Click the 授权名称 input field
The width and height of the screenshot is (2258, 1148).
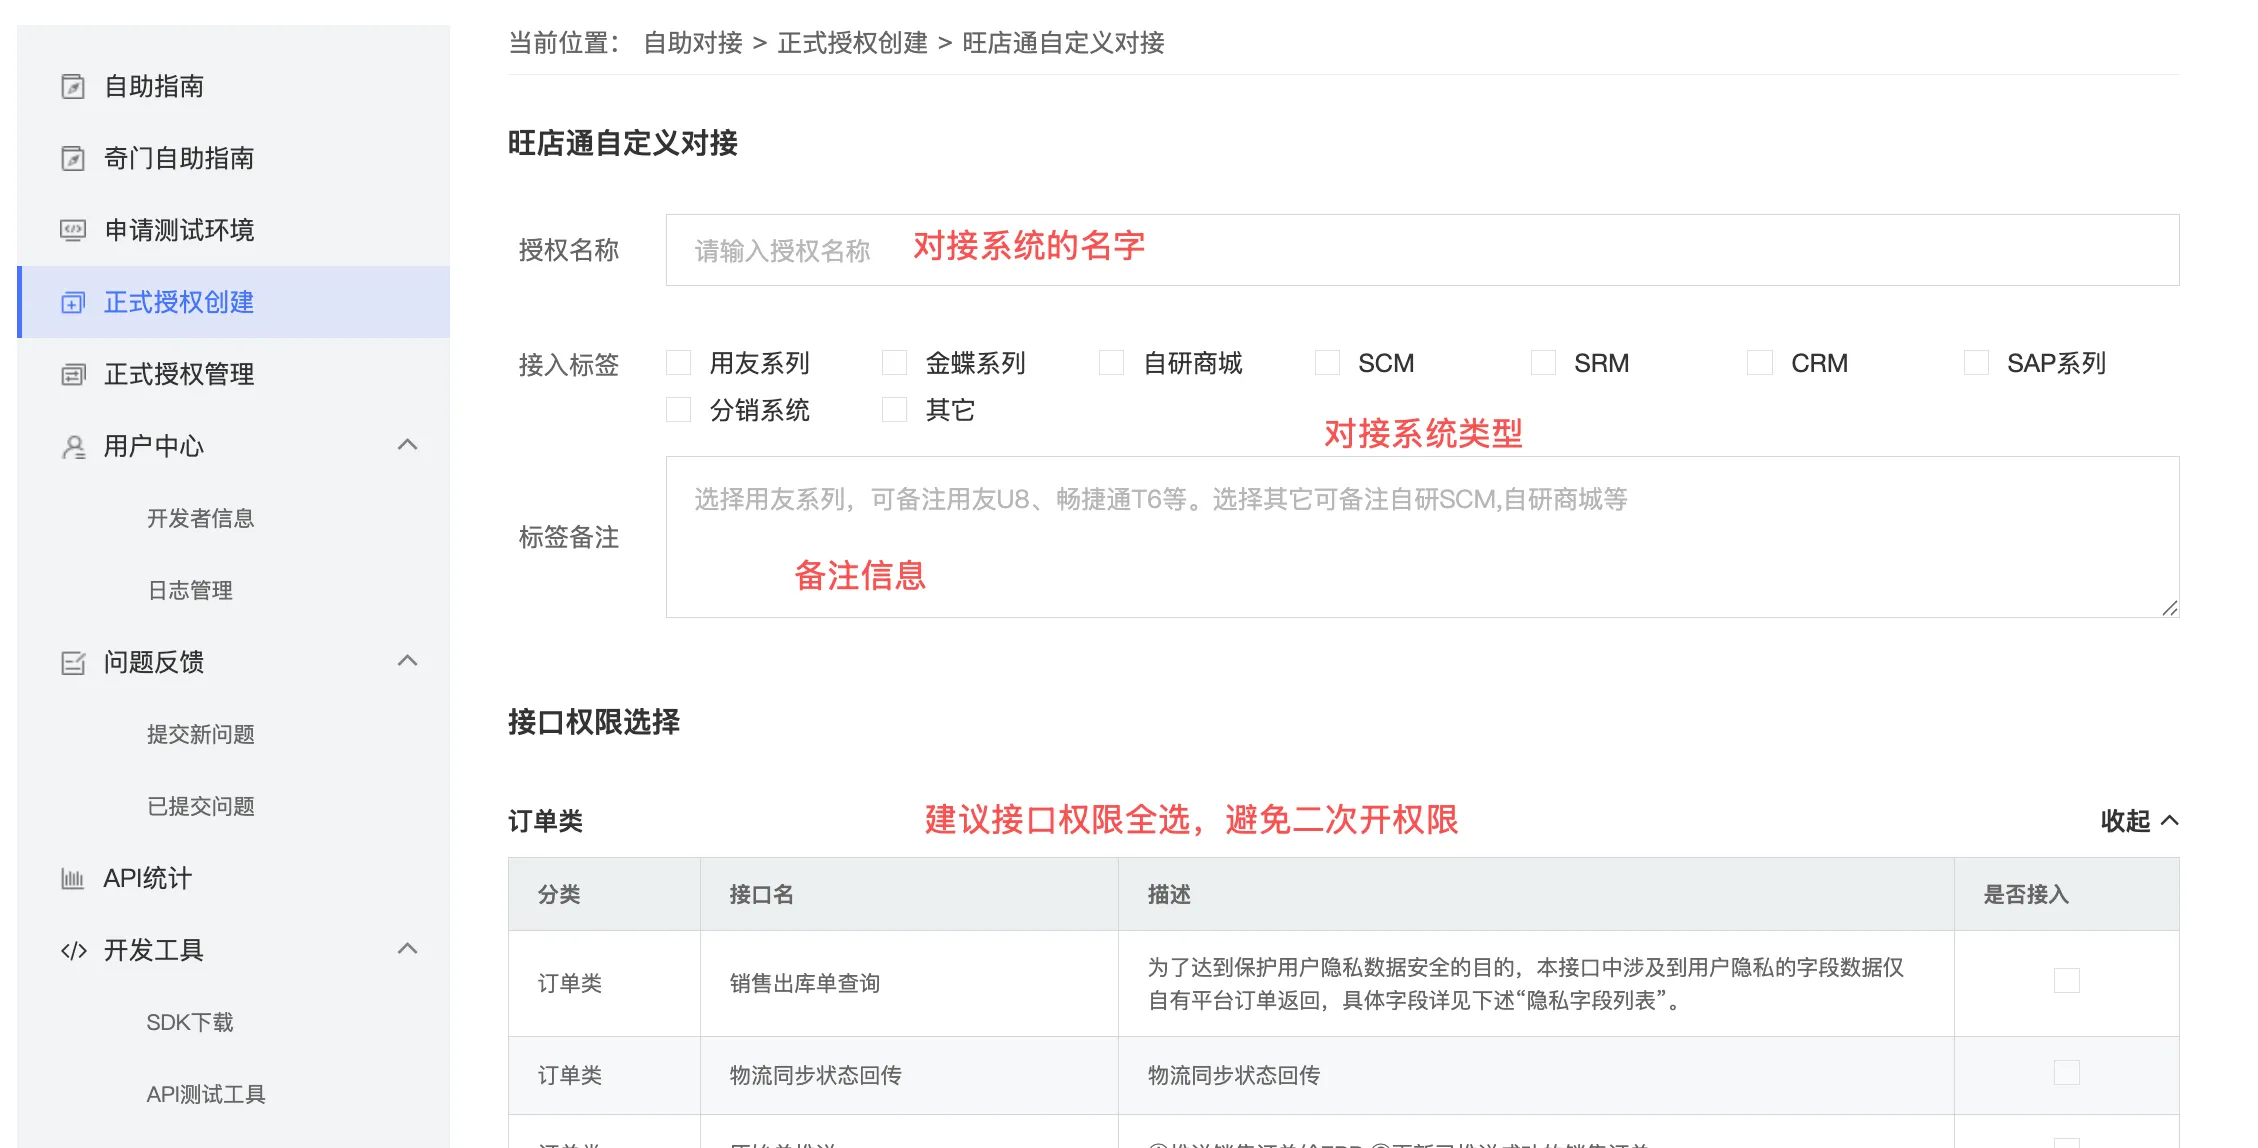[1421, 250]
